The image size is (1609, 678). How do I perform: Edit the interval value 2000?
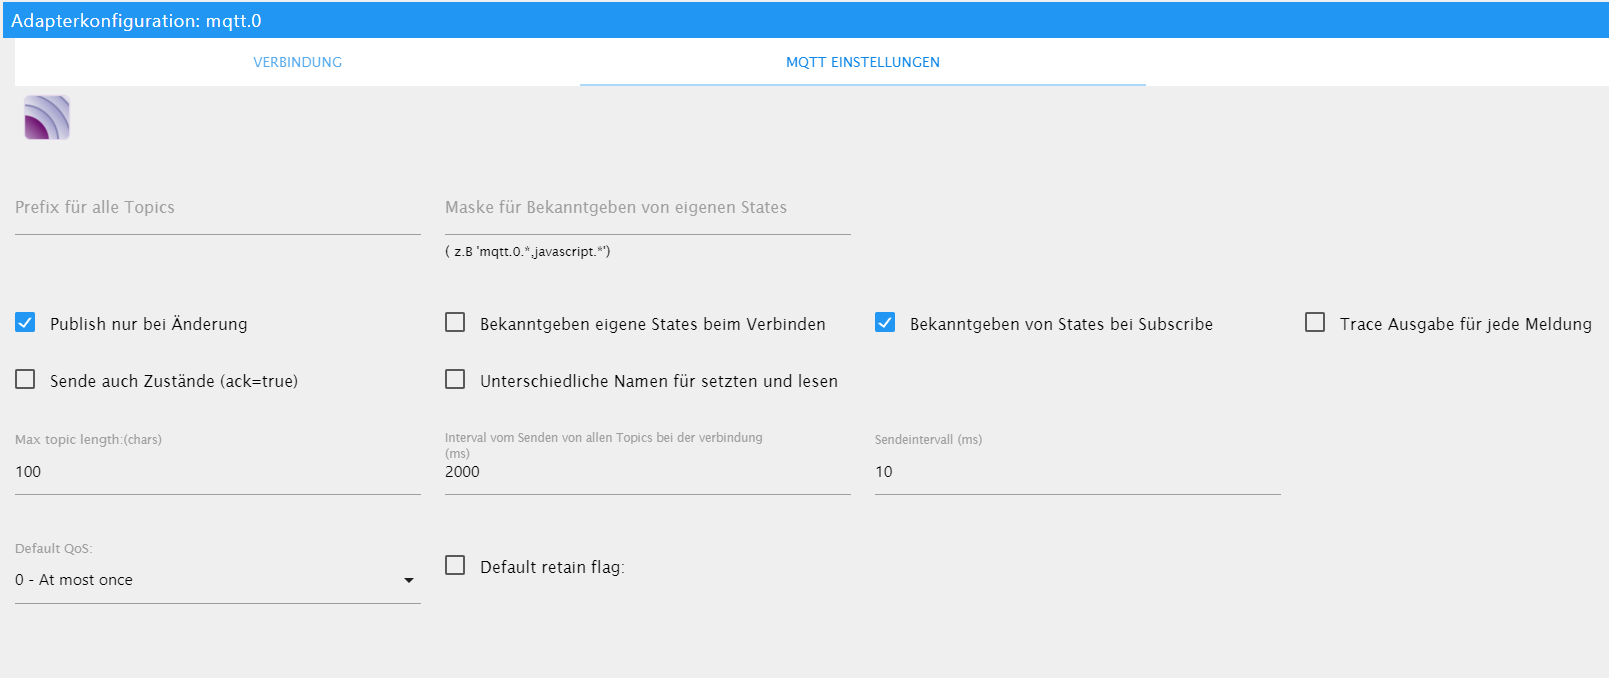(648, 472)
